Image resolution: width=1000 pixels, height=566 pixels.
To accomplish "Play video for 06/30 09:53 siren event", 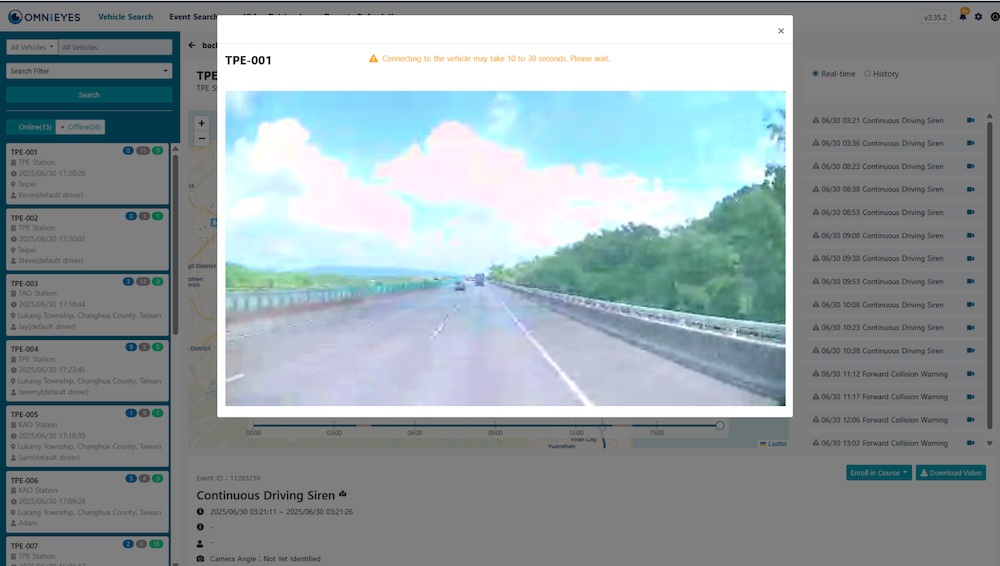I will pyautogui.click(x=970, y=281).
